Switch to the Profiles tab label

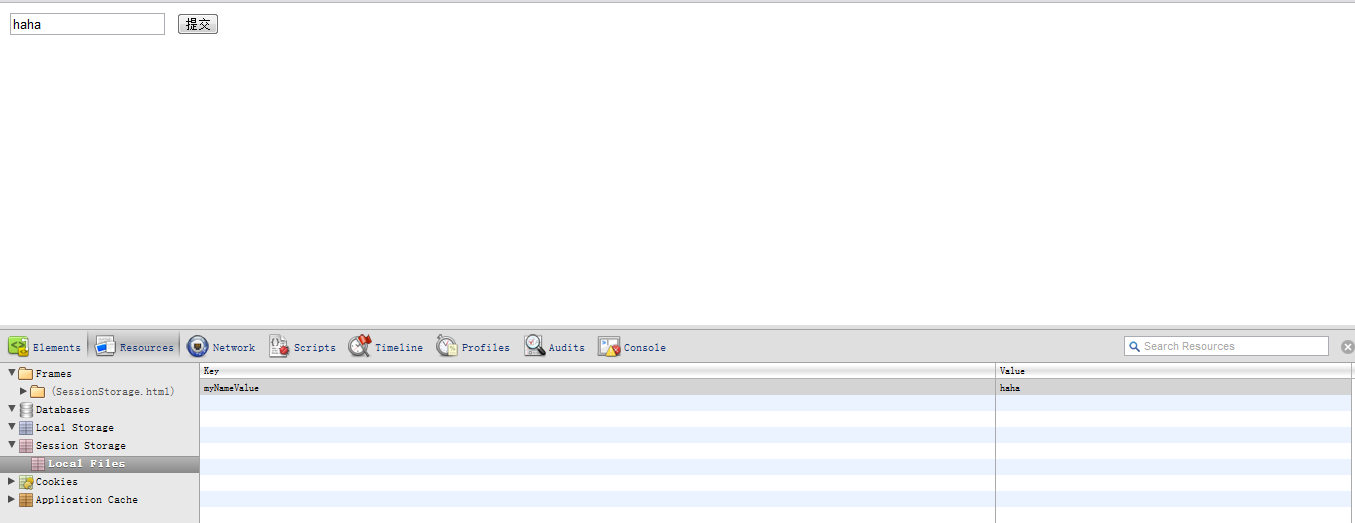(486, 348)
